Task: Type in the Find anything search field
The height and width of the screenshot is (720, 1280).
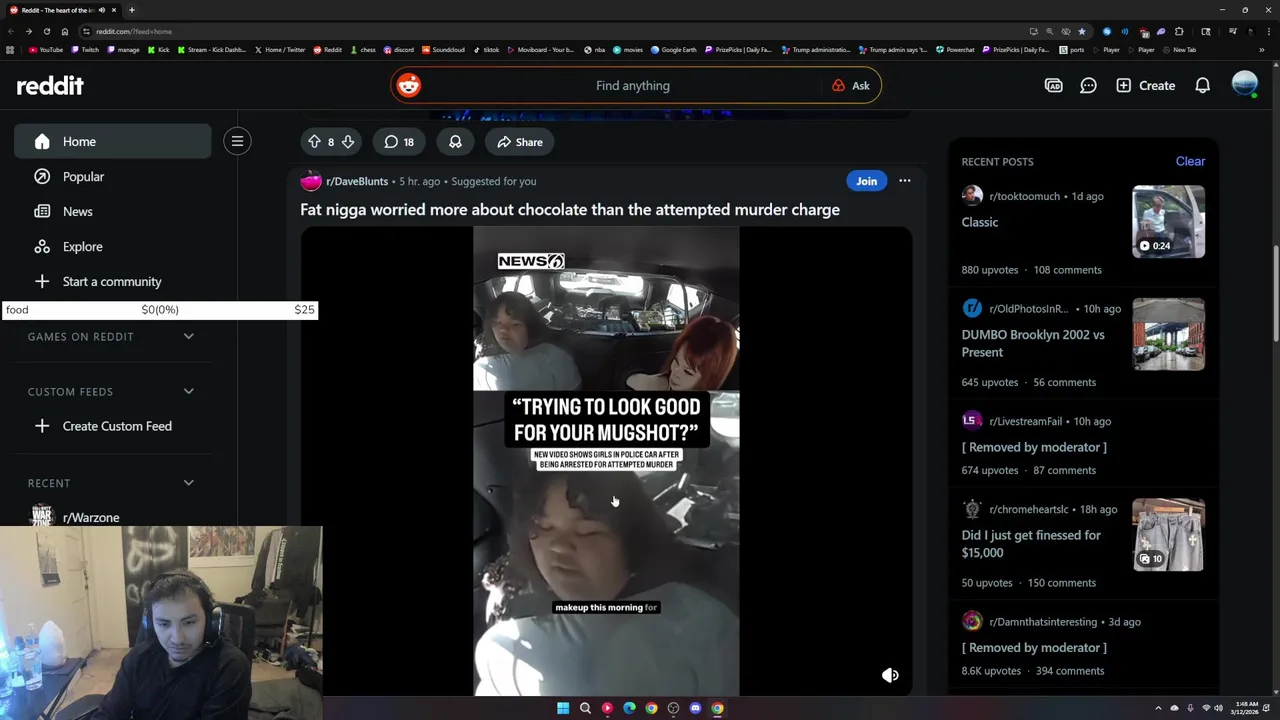Action: tap(632, 86)
